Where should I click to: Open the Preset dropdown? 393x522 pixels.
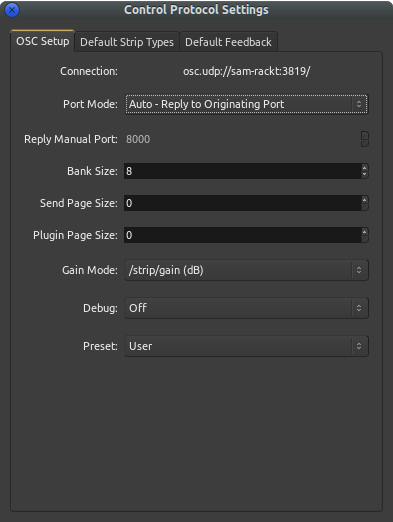click(x=247, y=346)
